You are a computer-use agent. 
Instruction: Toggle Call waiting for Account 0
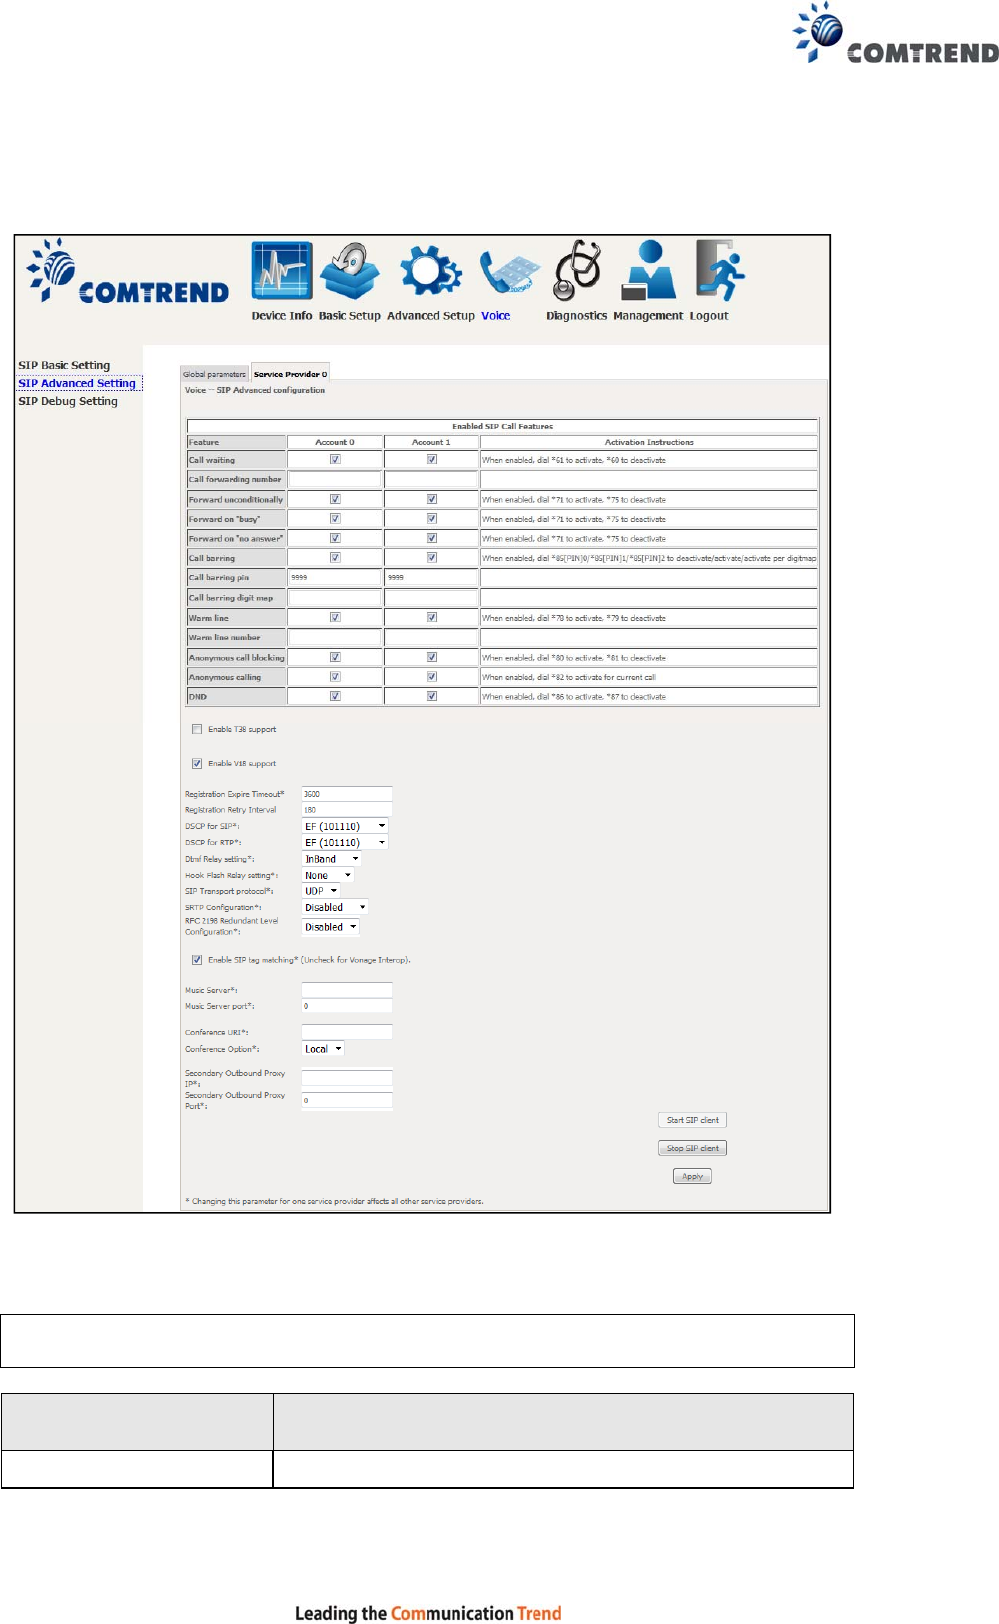click(335, 460)
